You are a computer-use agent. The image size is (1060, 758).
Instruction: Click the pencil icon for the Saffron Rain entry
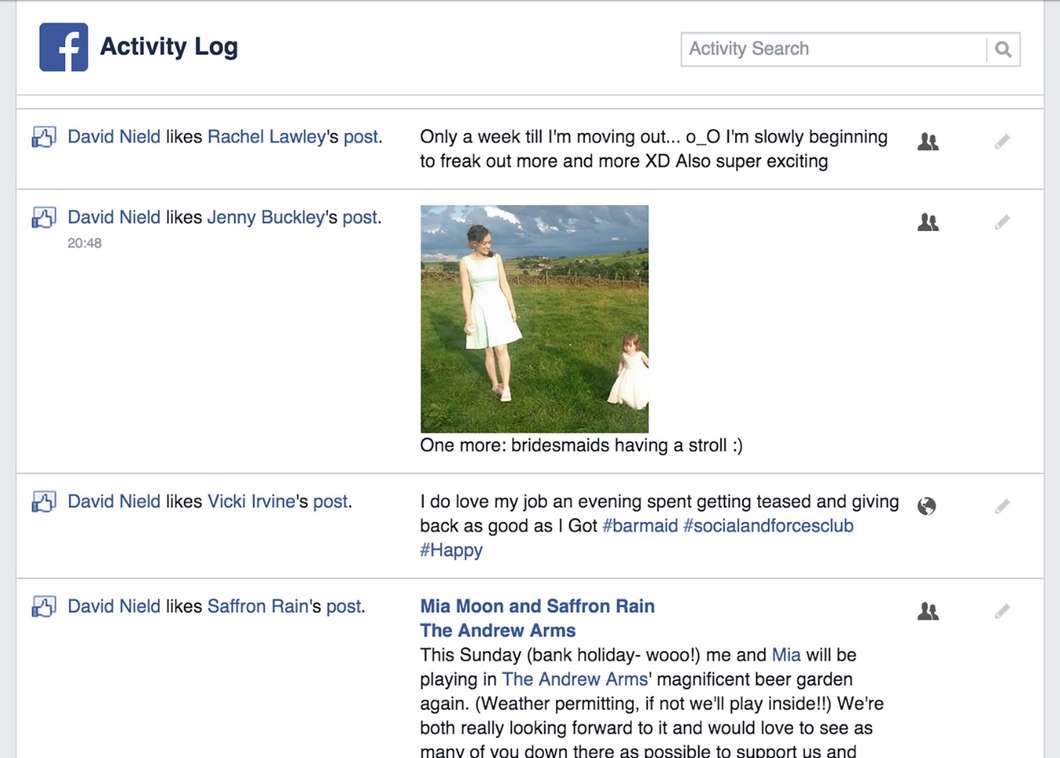[x=1003, y=611]
